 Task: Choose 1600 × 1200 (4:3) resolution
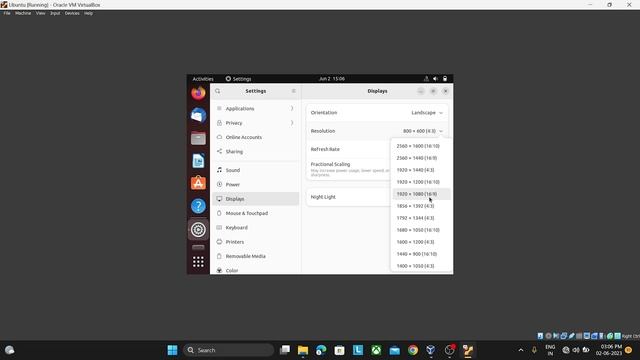(x=421, y=242)
